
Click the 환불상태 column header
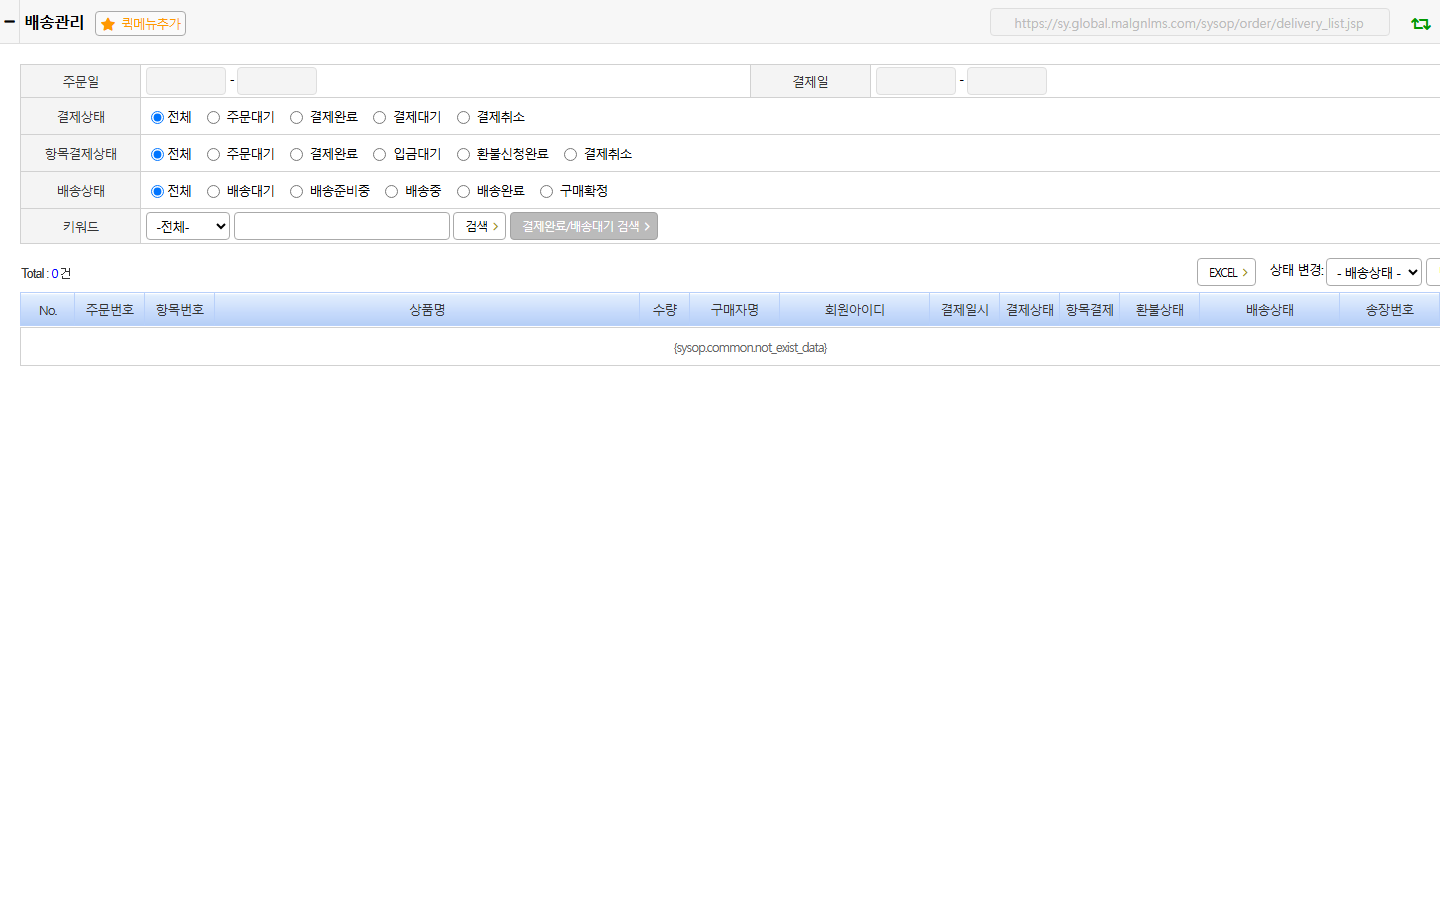(x=1160, y=310)
